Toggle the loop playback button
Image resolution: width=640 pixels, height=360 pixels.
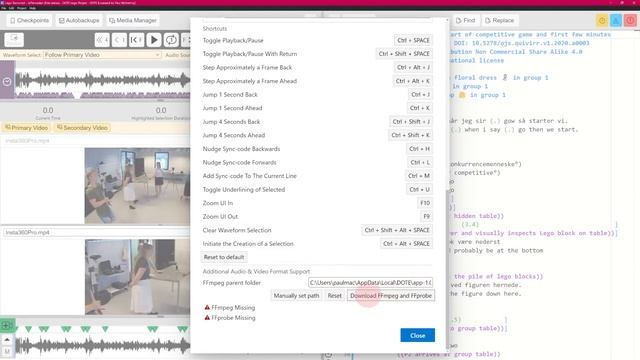pyautogui.click(x=171, y=40)
